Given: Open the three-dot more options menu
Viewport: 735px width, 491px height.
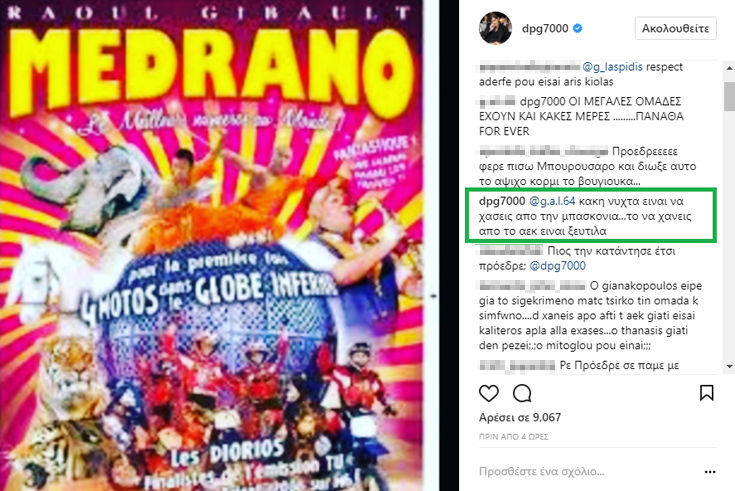Looking at the screenshot, I should [x=710, y=472].
